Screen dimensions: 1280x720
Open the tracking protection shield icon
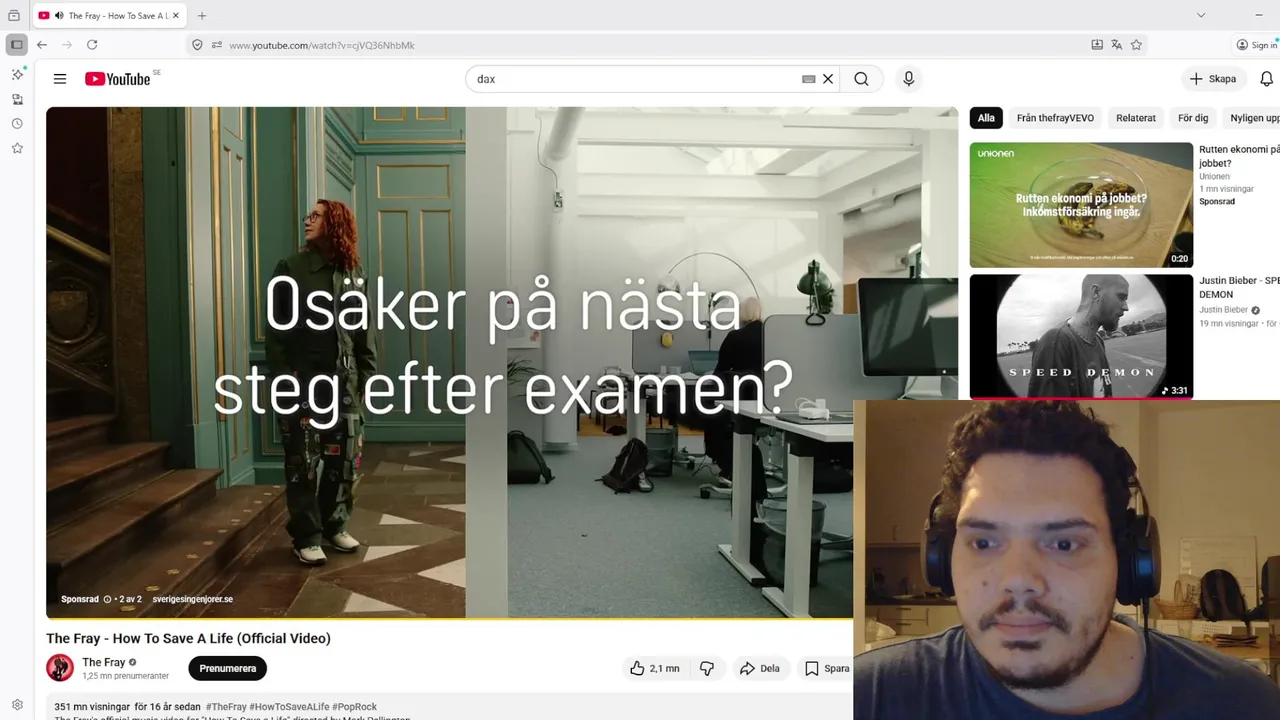point(197,45)
